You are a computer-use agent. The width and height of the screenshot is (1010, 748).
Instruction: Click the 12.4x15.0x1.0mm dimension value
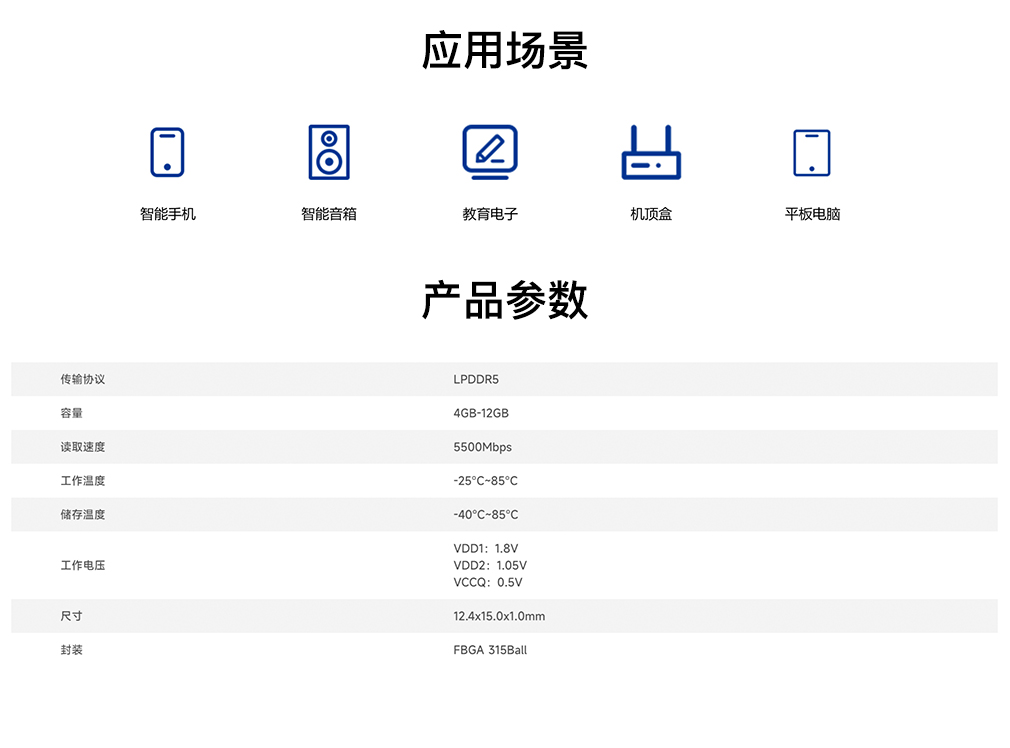click(x=499, y=616)
